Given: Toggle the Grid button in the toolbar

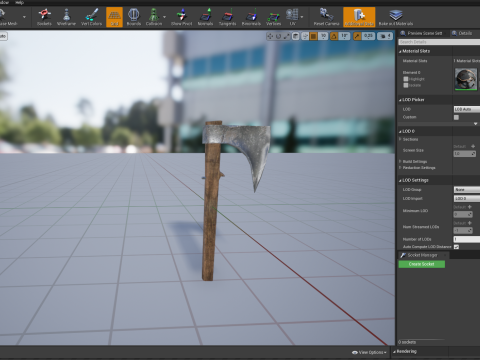Looking at the screenshot, I should pos(114,17).
